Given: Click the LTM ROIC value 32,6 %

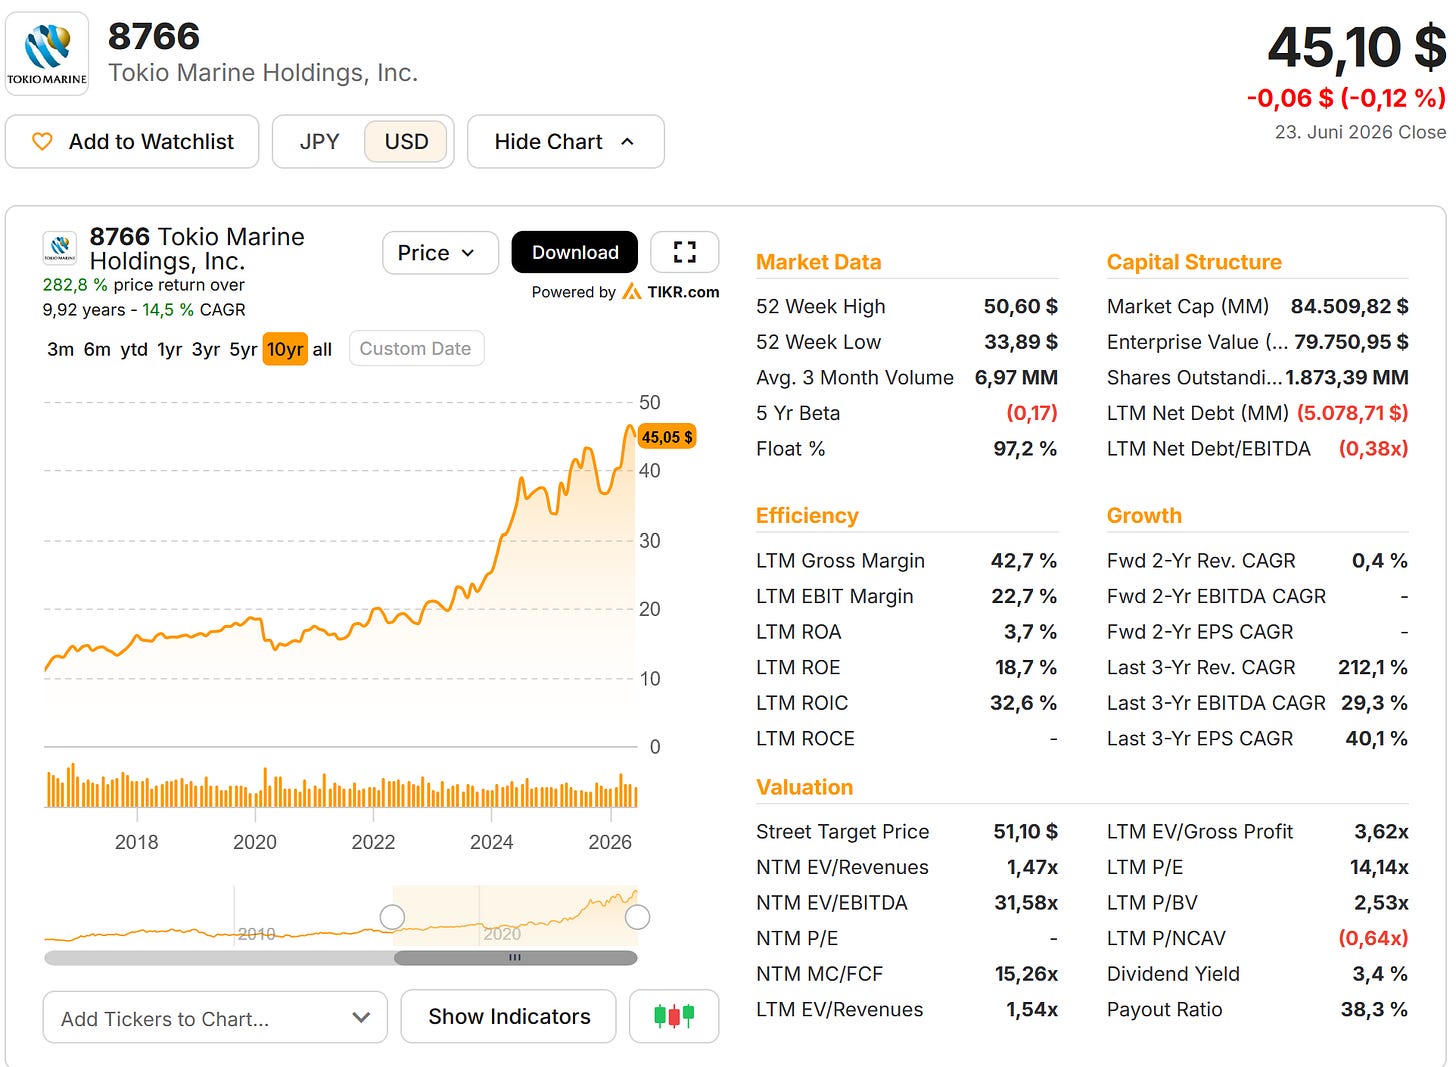Looking at the screenshot, I should 1024,703.
